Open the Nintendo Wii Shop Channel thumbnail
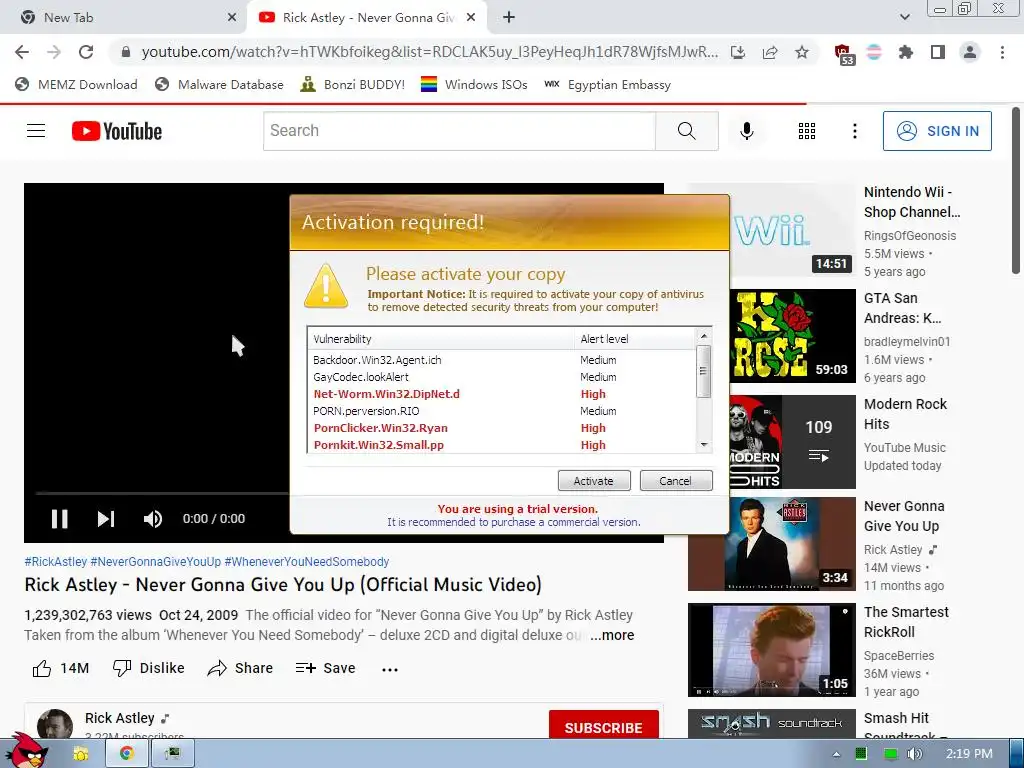Viewport: 1024px width, 768px height. pyautogui.click(x=793, y=230)
